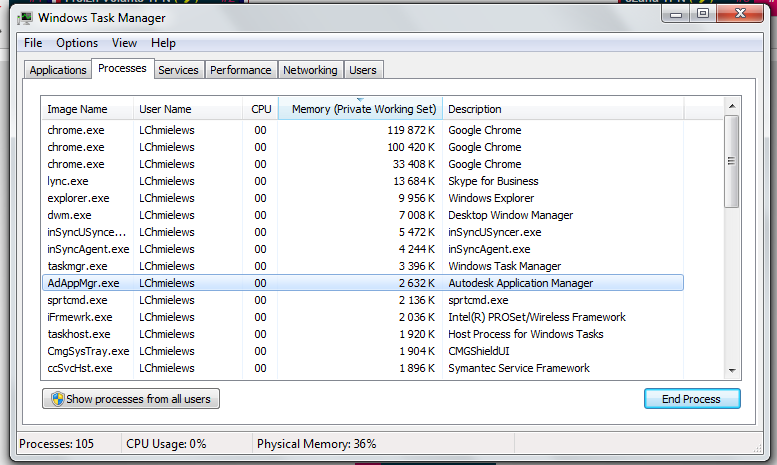Open the Help menu

pyautogui.click(x=163, y=43)
